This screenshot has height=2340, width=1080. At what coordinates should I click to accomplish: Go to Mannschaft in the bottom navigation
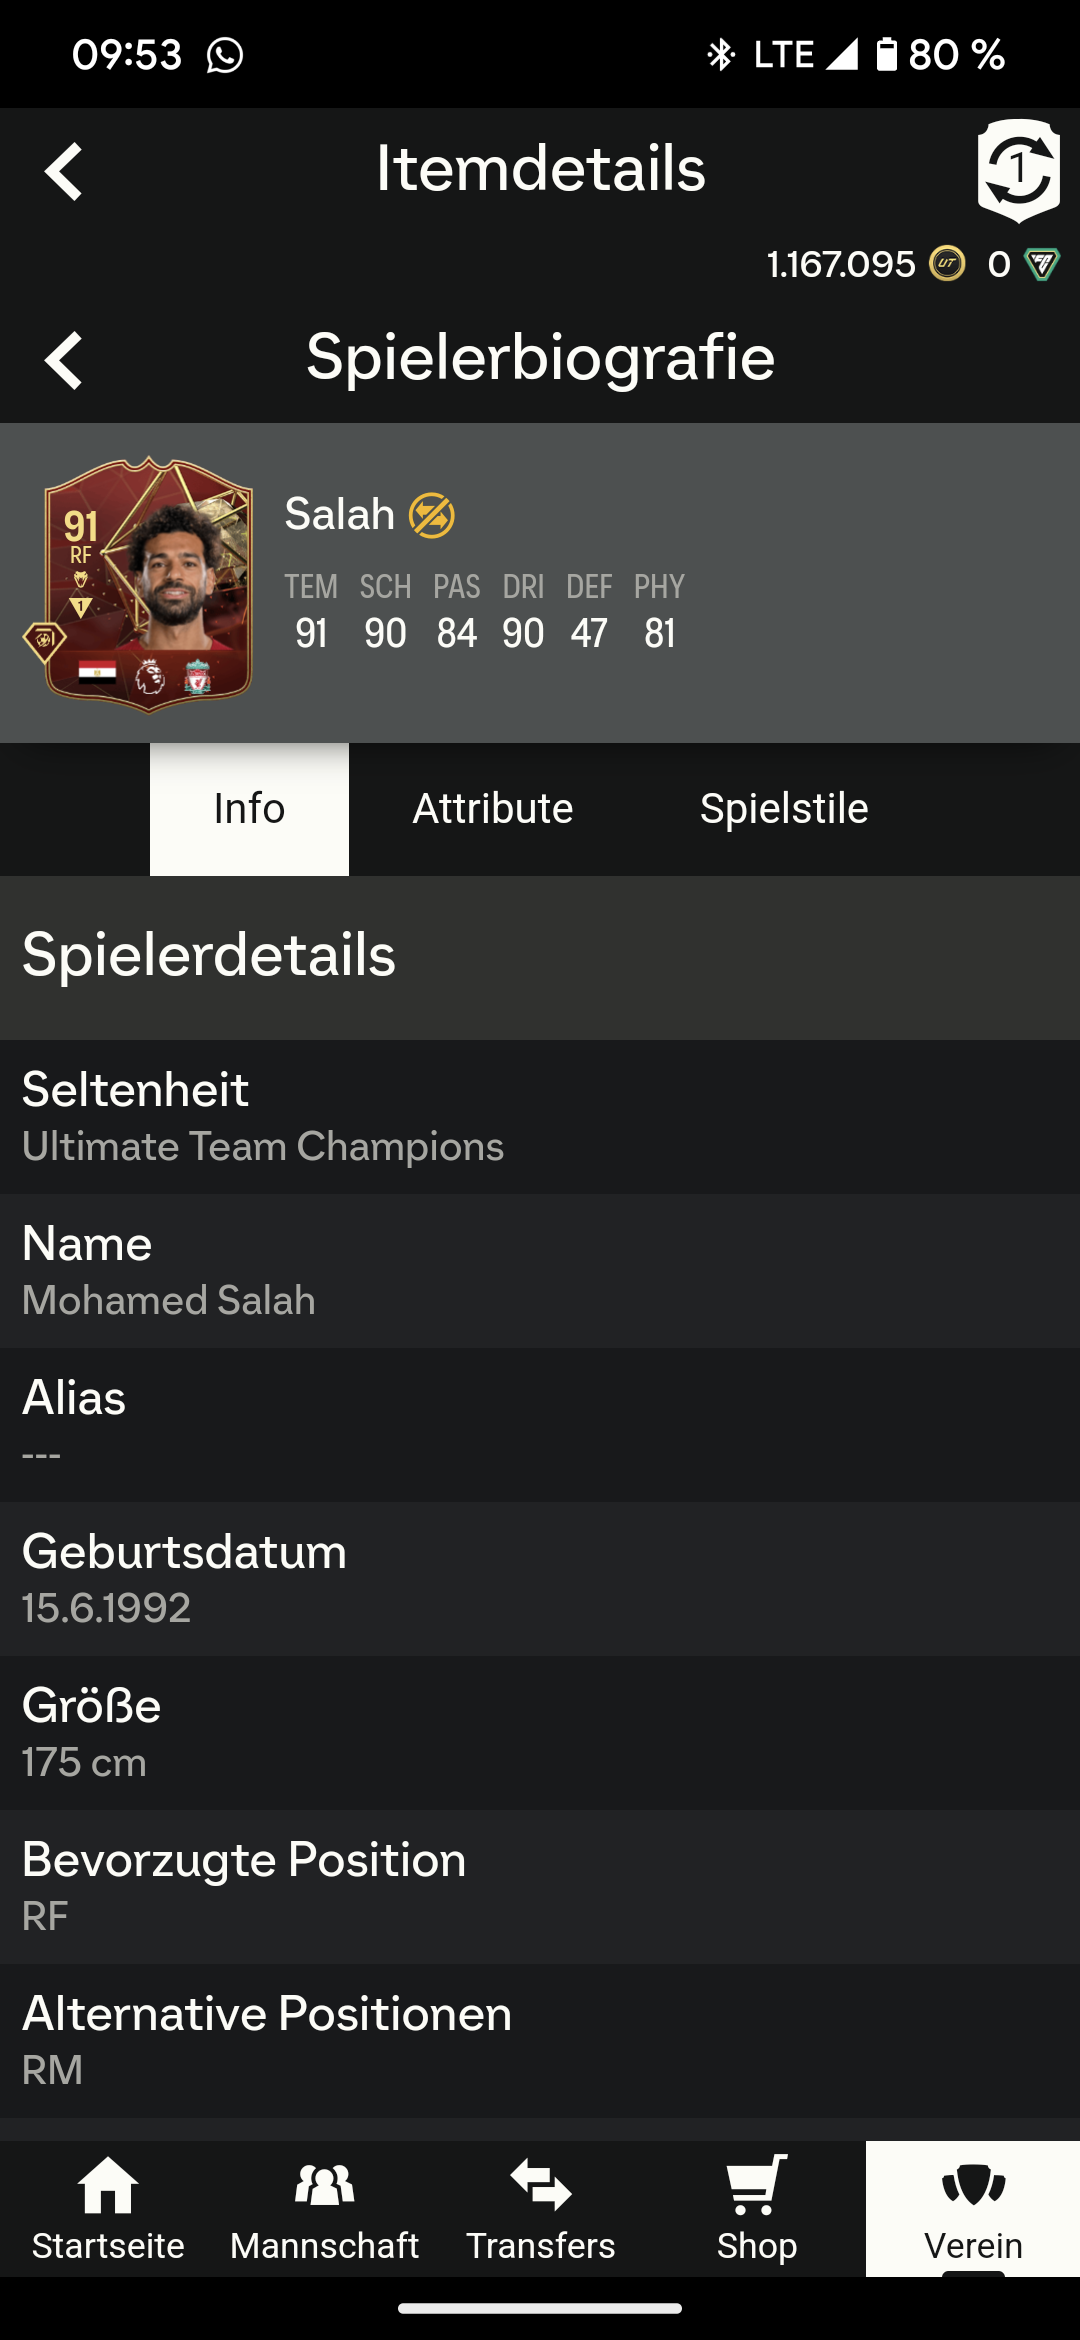(324, 2208)
